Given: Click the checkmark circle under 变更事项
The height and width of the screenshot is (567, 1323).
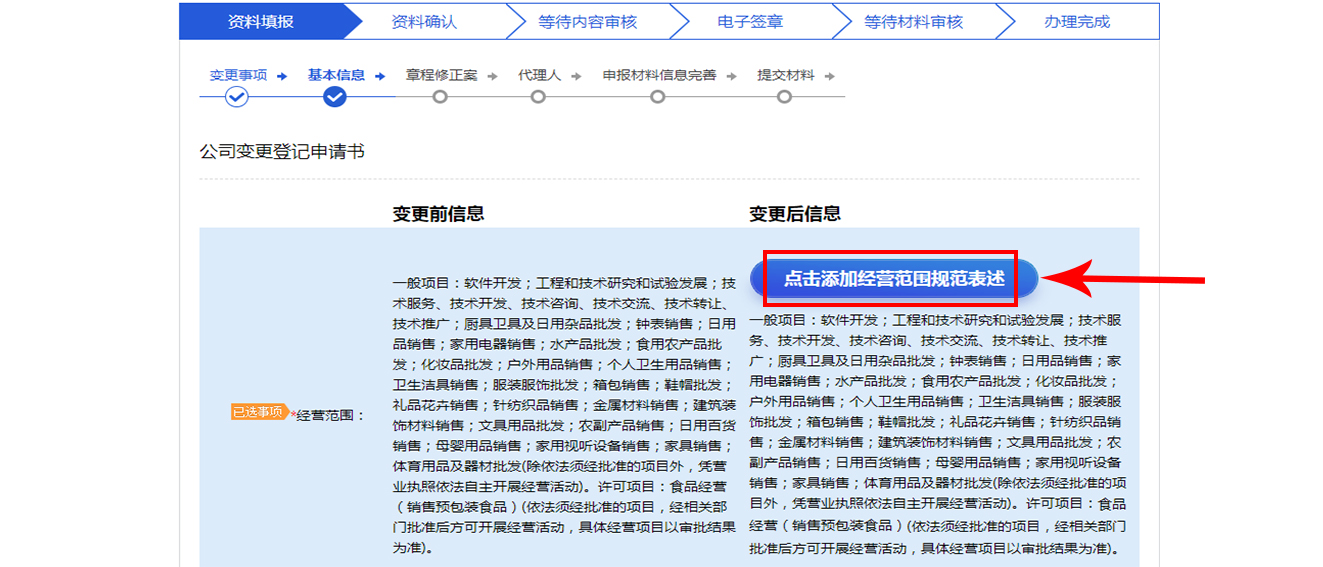Looking at the screenshot, I should coord(236,97).
